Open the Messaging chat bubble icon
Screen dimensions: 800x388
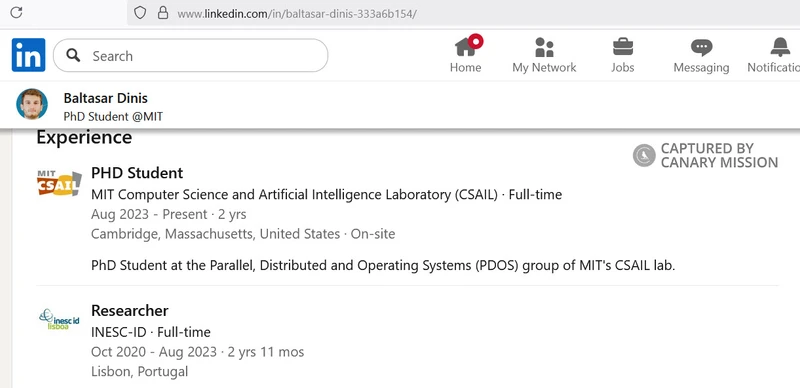(702, 47)
